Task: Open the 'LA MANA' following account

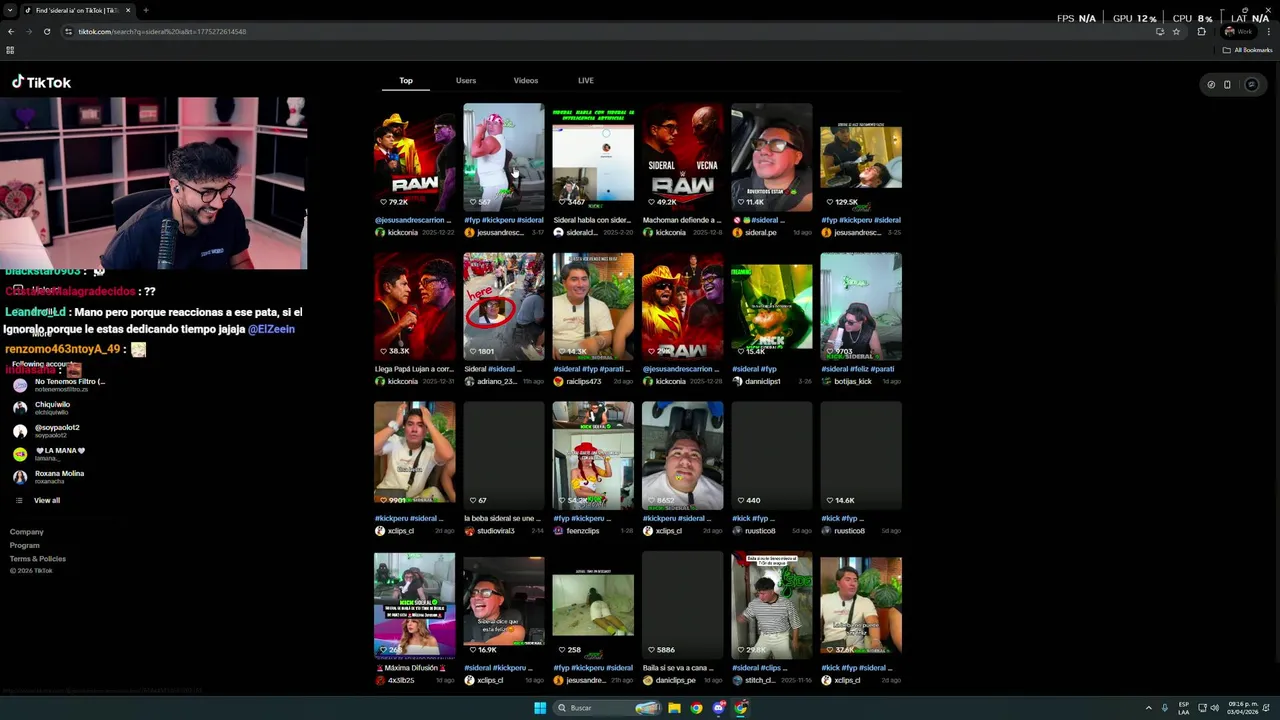Action: 50,453
